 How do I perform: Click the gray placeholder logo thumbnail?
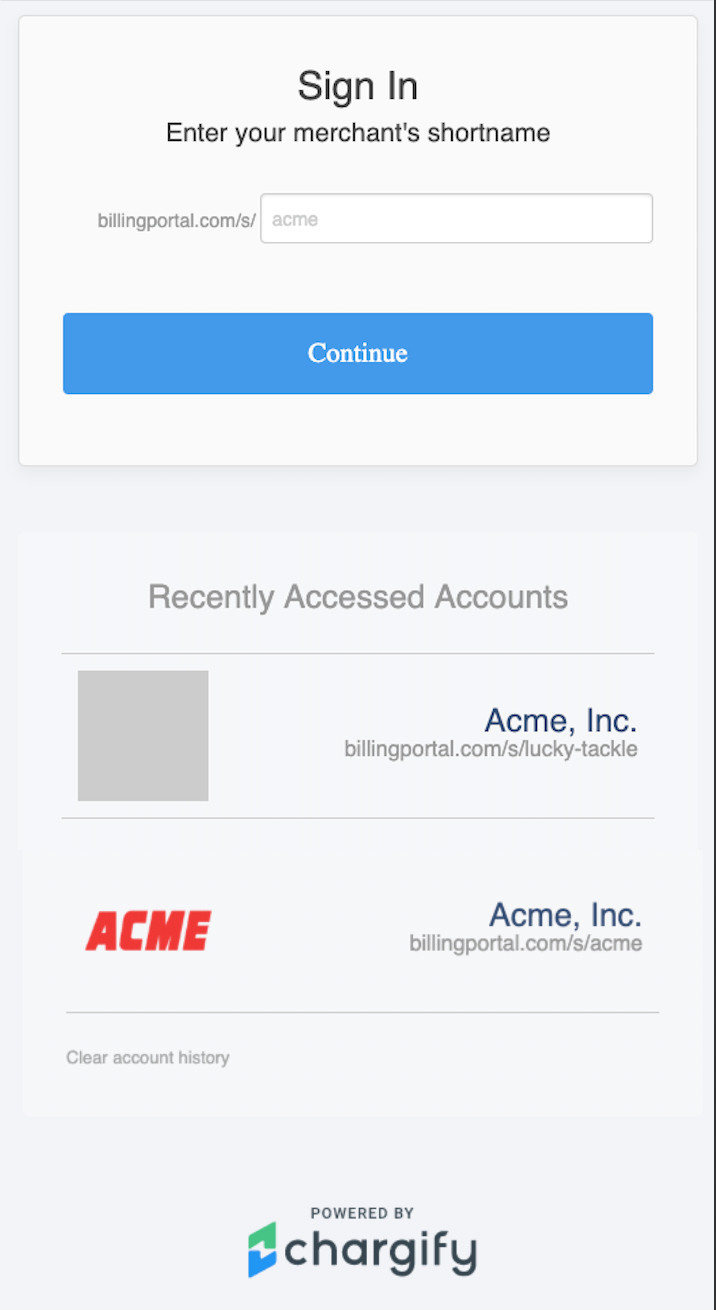(143, 735)
